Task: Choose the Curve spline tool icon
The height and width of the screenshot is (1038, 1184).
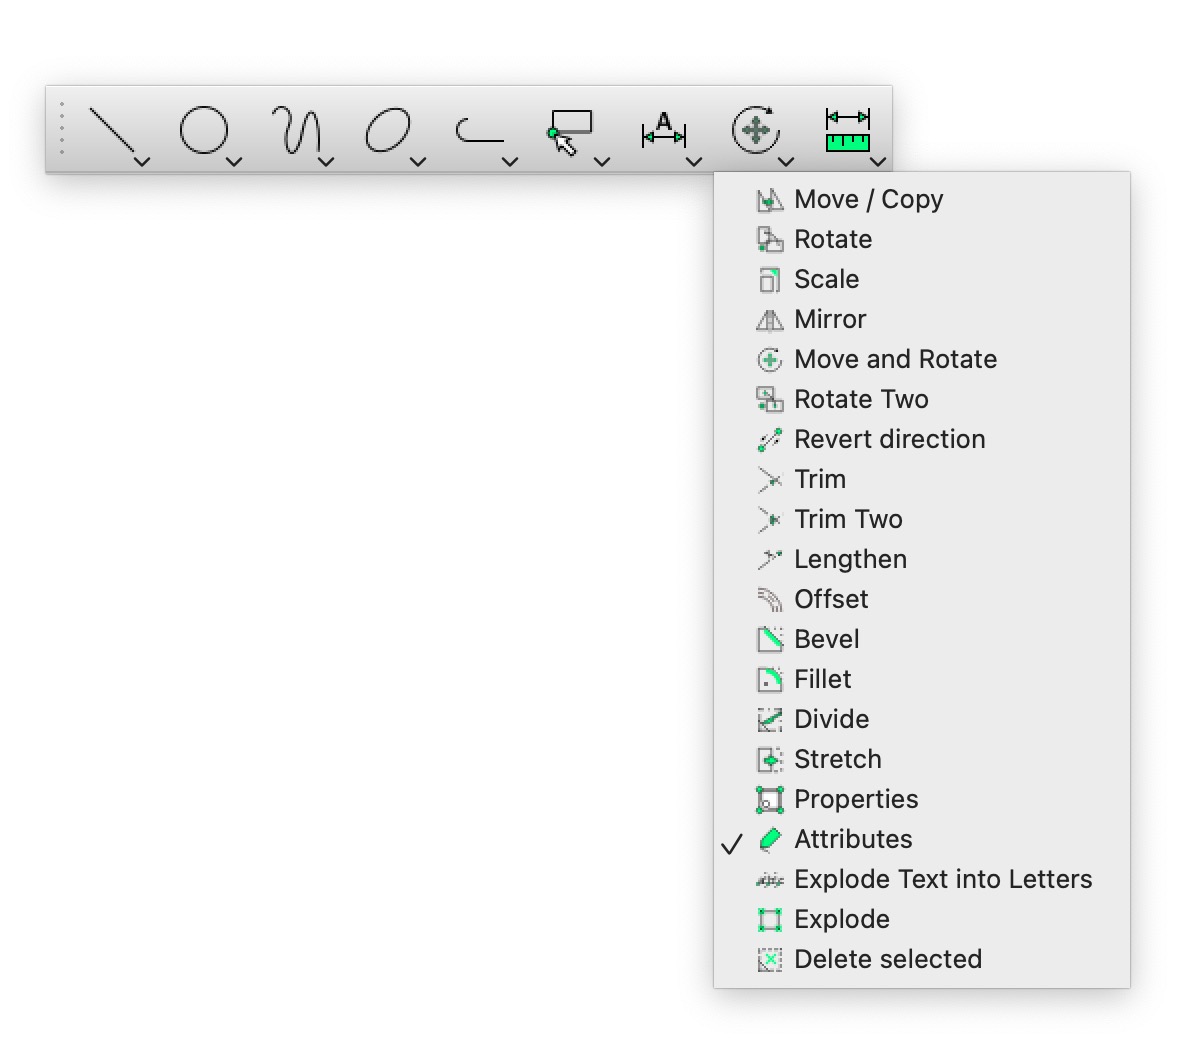Action: [295, 130]
